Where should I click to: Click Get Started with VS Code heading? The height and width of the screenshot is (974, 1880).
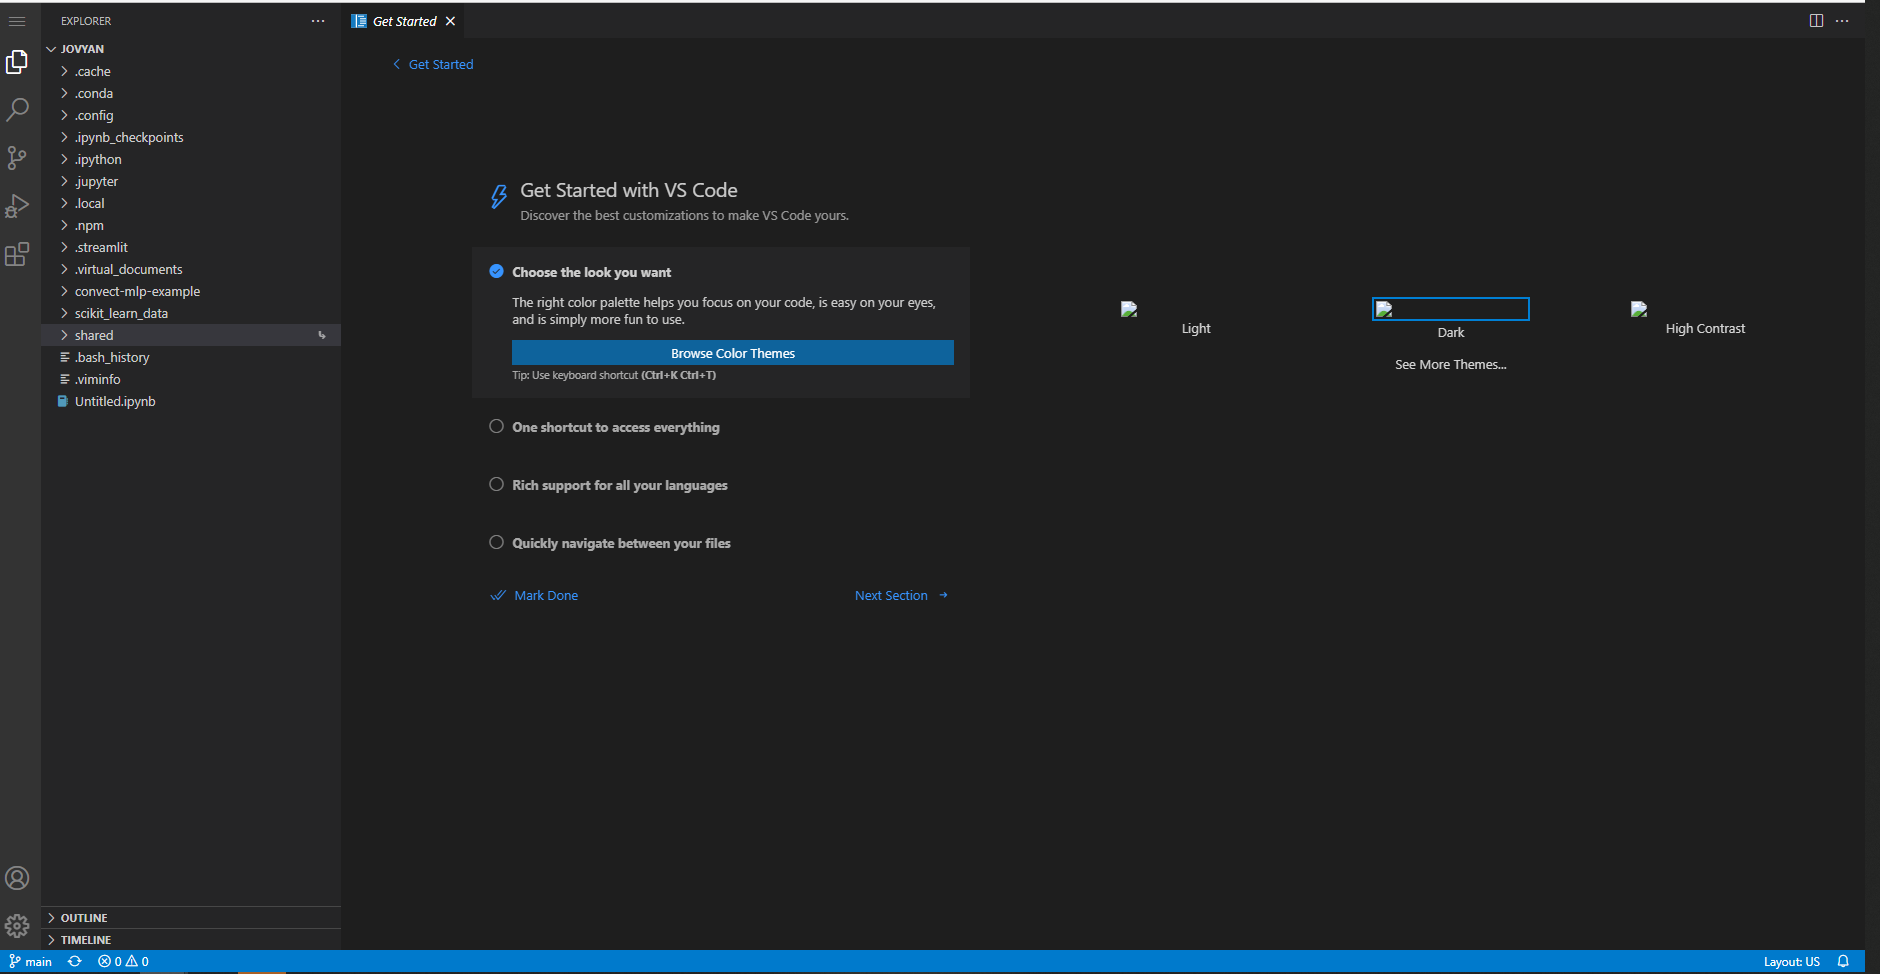tap(629, 190)
